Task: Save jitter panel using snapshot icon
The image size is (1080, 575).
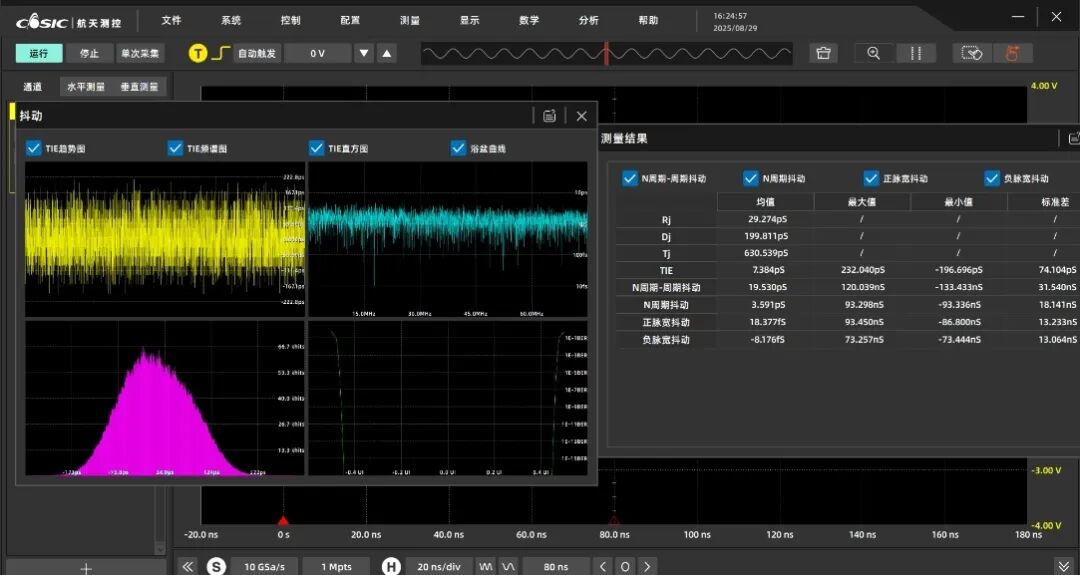Action: pyautogui.click(x=549, y=116)
